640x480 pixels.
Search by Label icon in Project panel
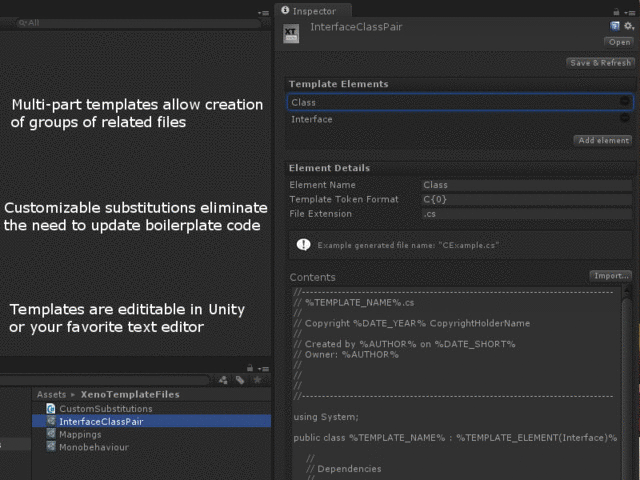tap(240, 379)
